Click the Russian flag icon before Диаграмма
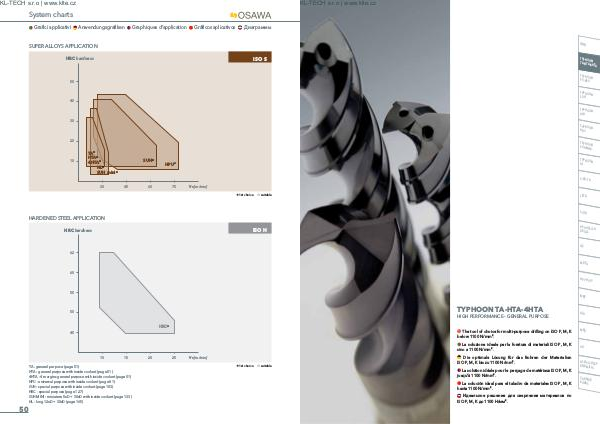Image resolution: width=600 pixels, height=424 pixels. pyautogui.click(x=240, y=28)
